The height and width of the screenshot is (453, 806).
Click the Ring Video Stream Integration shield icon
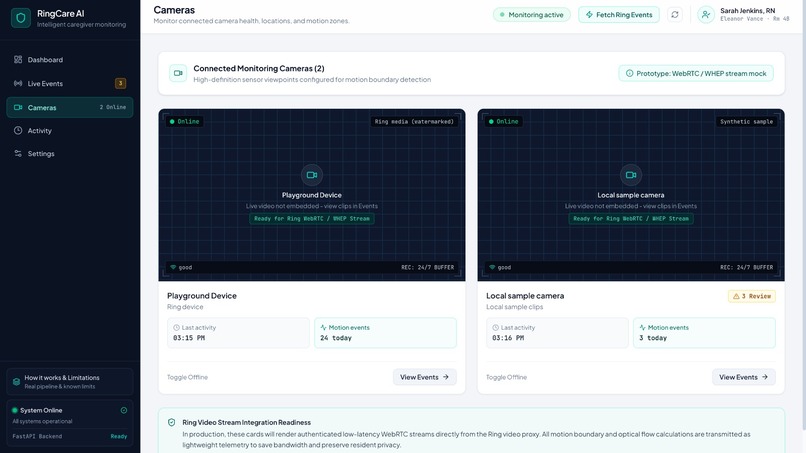[172, 423]
